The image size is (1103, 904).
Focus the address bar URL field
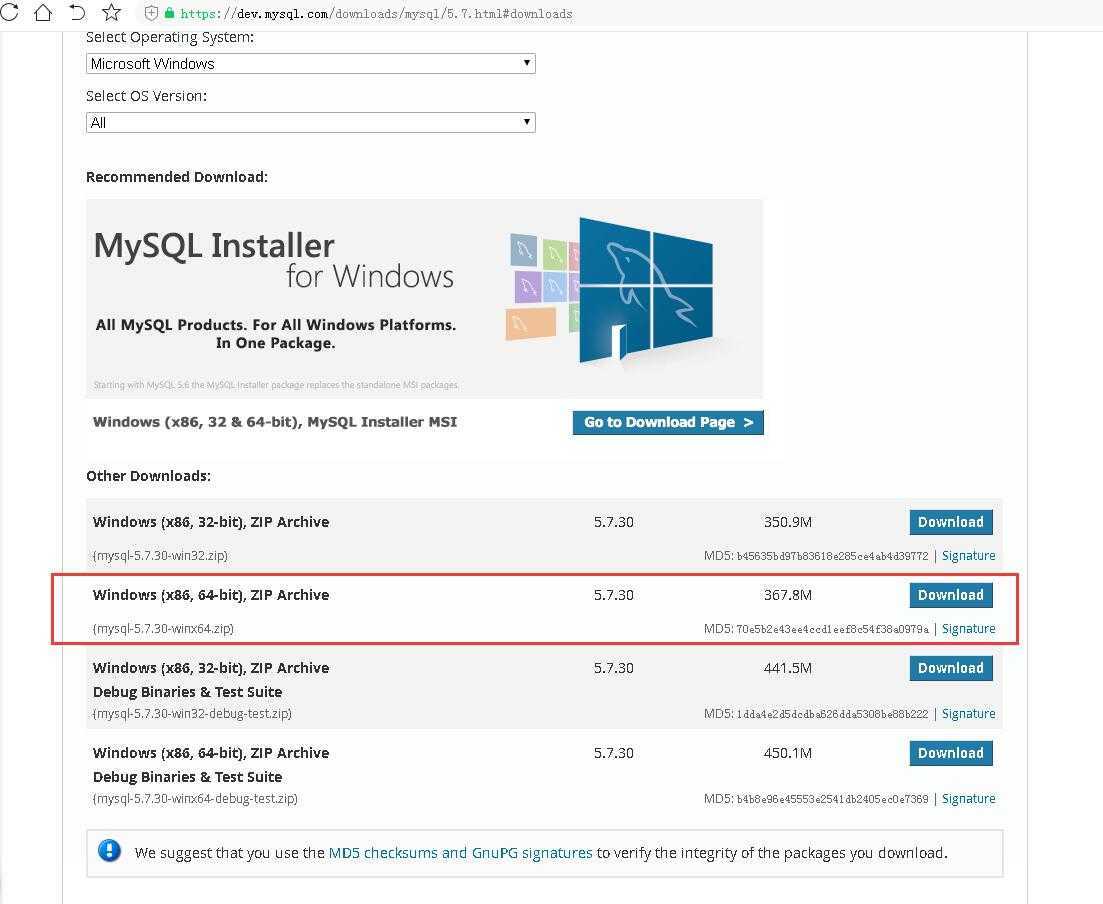pyautogui.click(x=376, y=13)
